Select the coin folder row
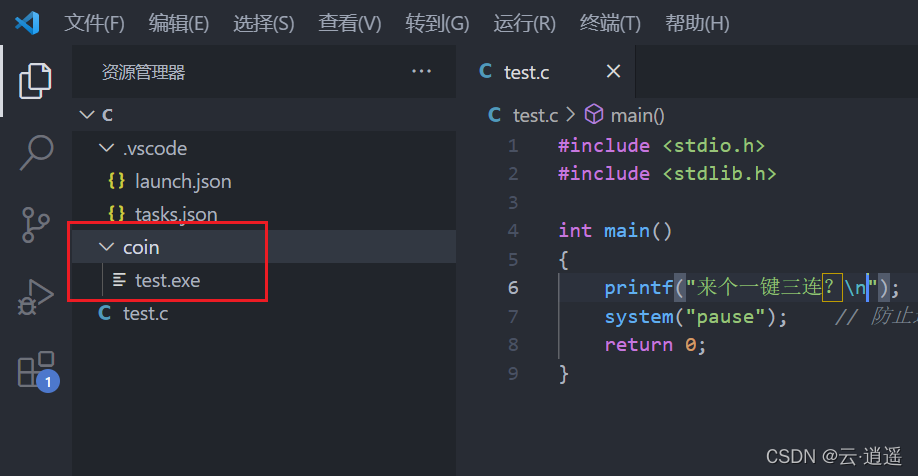 (264, 246)
